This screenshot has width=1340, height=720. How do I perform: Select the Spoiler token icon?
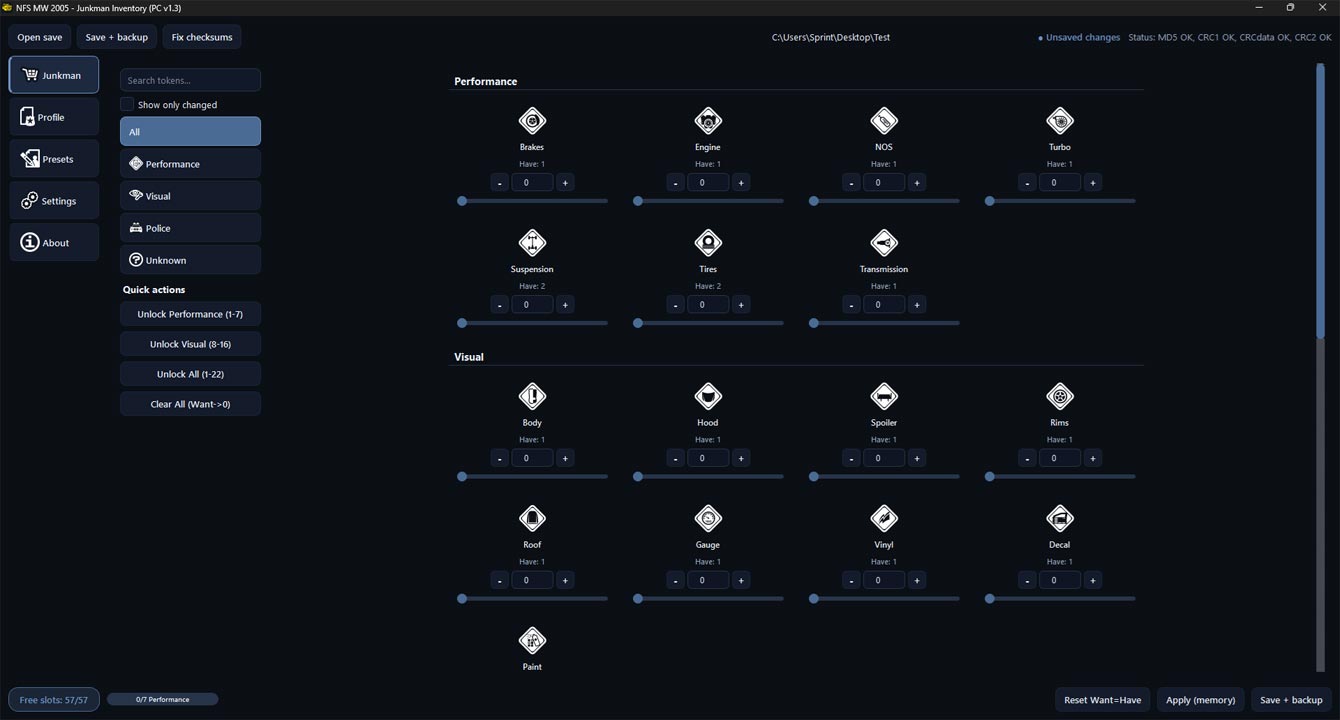(x=884, y=397)
